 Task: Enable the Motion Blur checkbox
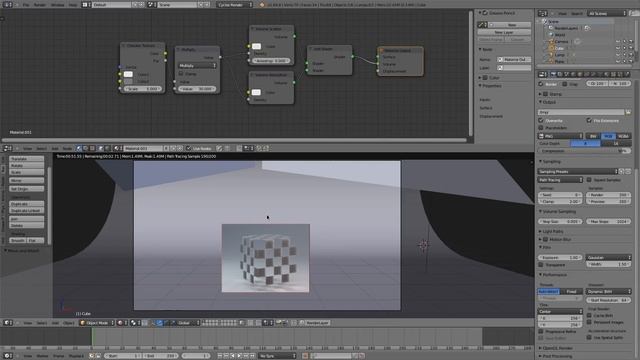(x=545, y=239)
